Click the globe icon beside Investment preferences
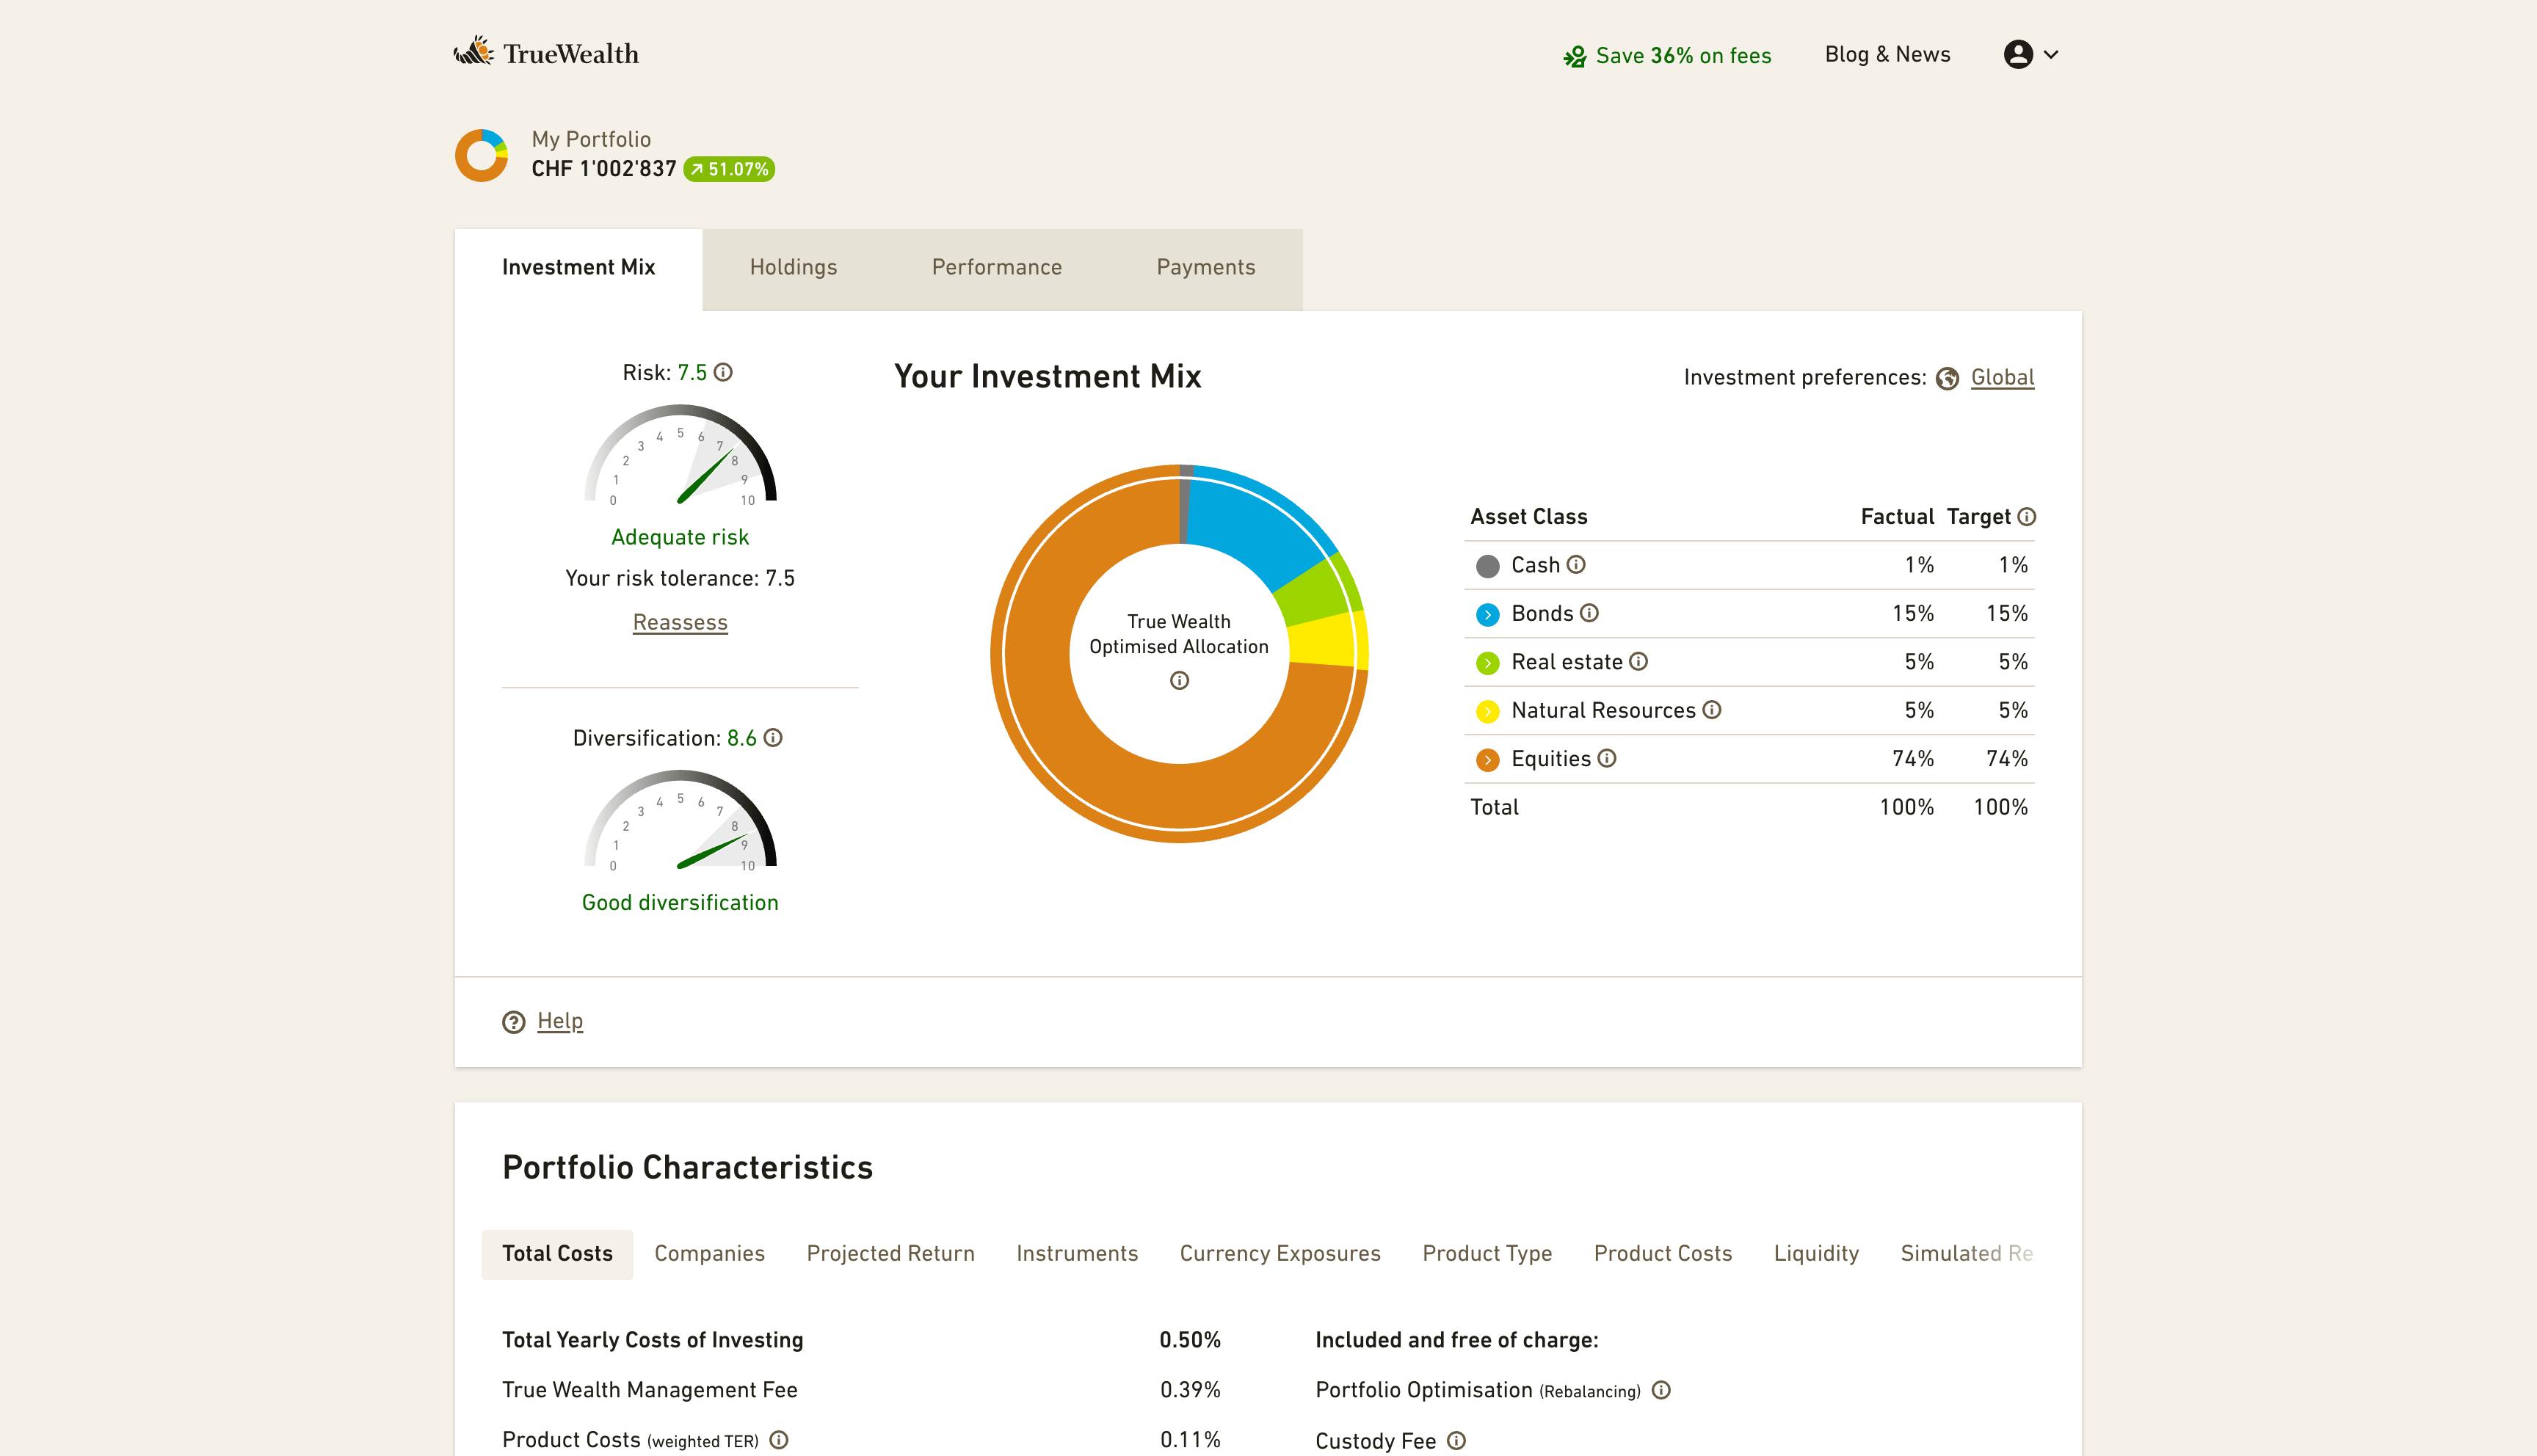Viewport: 2537px width, 1456px height. coord(1947,378)
